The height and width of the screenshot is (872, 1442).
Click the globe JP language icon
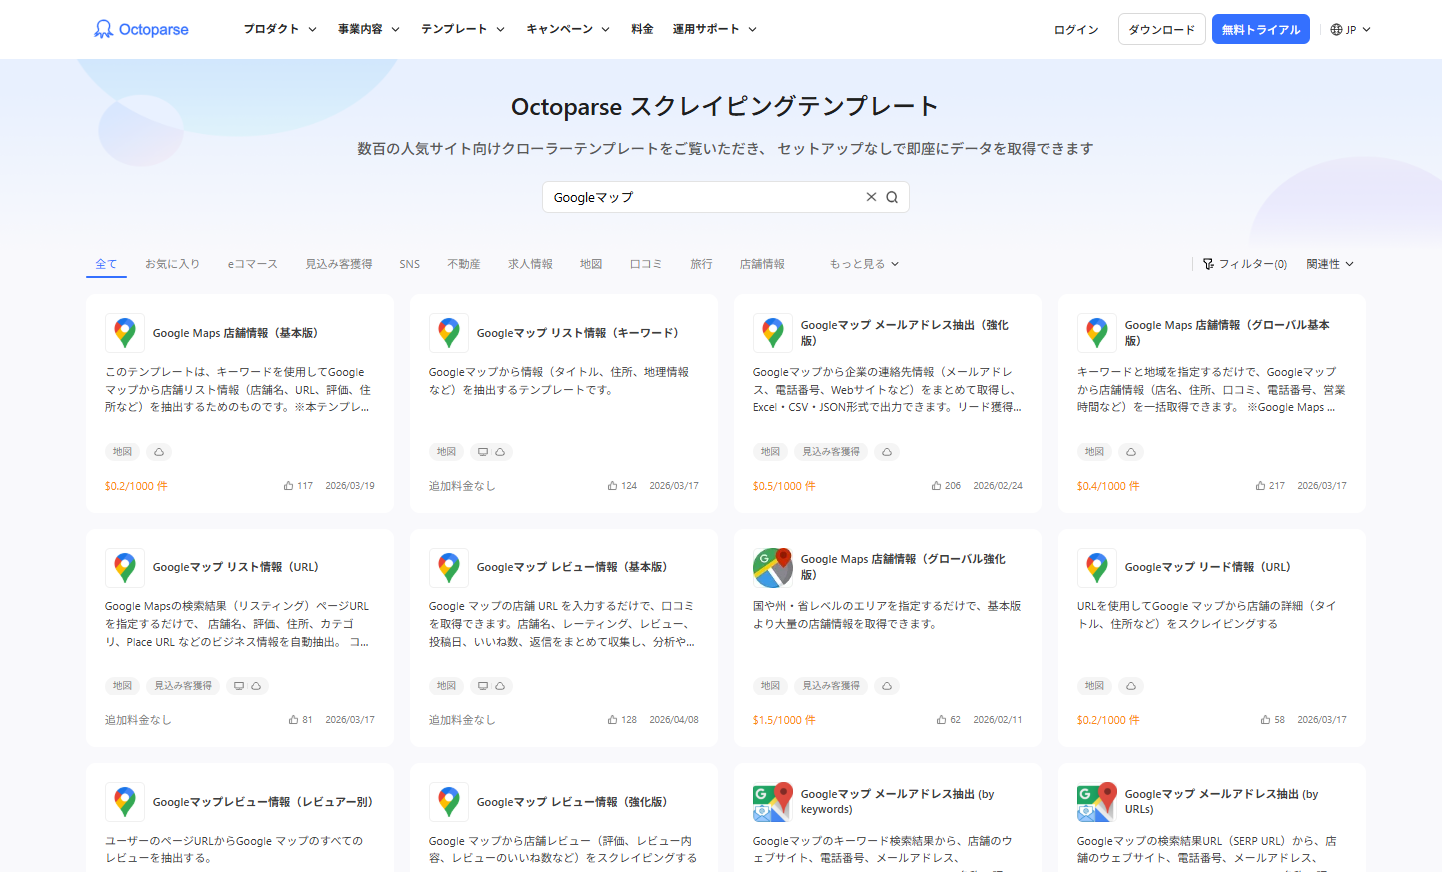(x=1336, y=30)
